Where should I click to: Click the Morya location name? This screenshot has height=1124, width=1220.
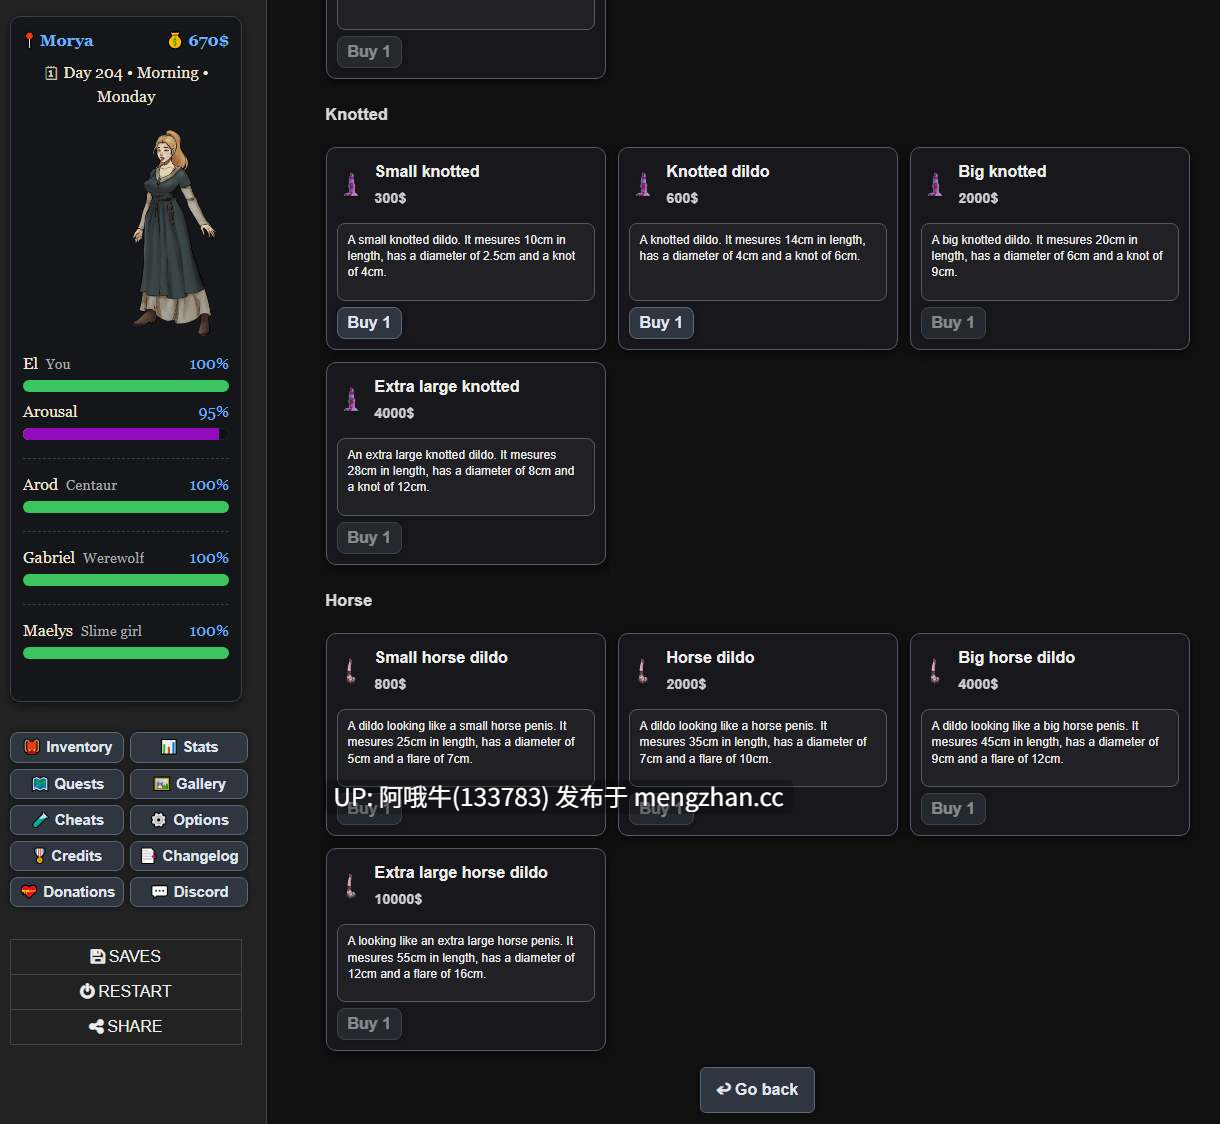click(67, 41)
